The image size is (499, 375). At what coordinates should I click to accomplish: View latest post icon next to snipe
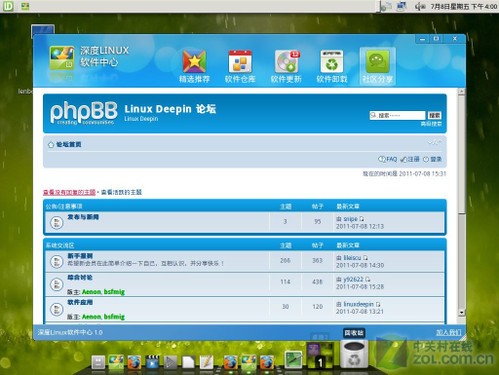(362, 219)
